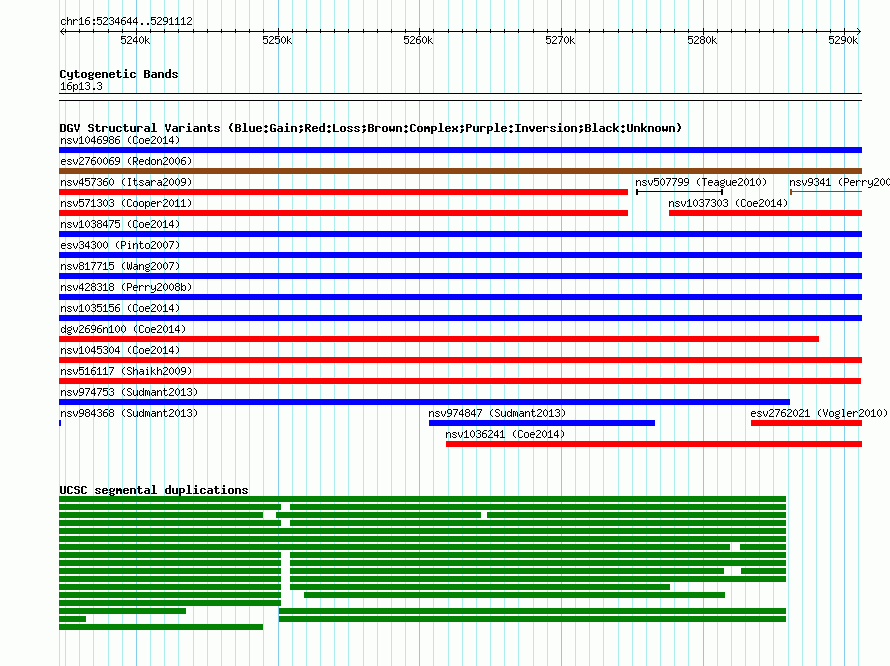The height and width of the screenshot is (666, 890).
Task: Select the nsv817715 (Wang2007) blue gain bar
Action: pyautogui.click(x=460, y=276)
